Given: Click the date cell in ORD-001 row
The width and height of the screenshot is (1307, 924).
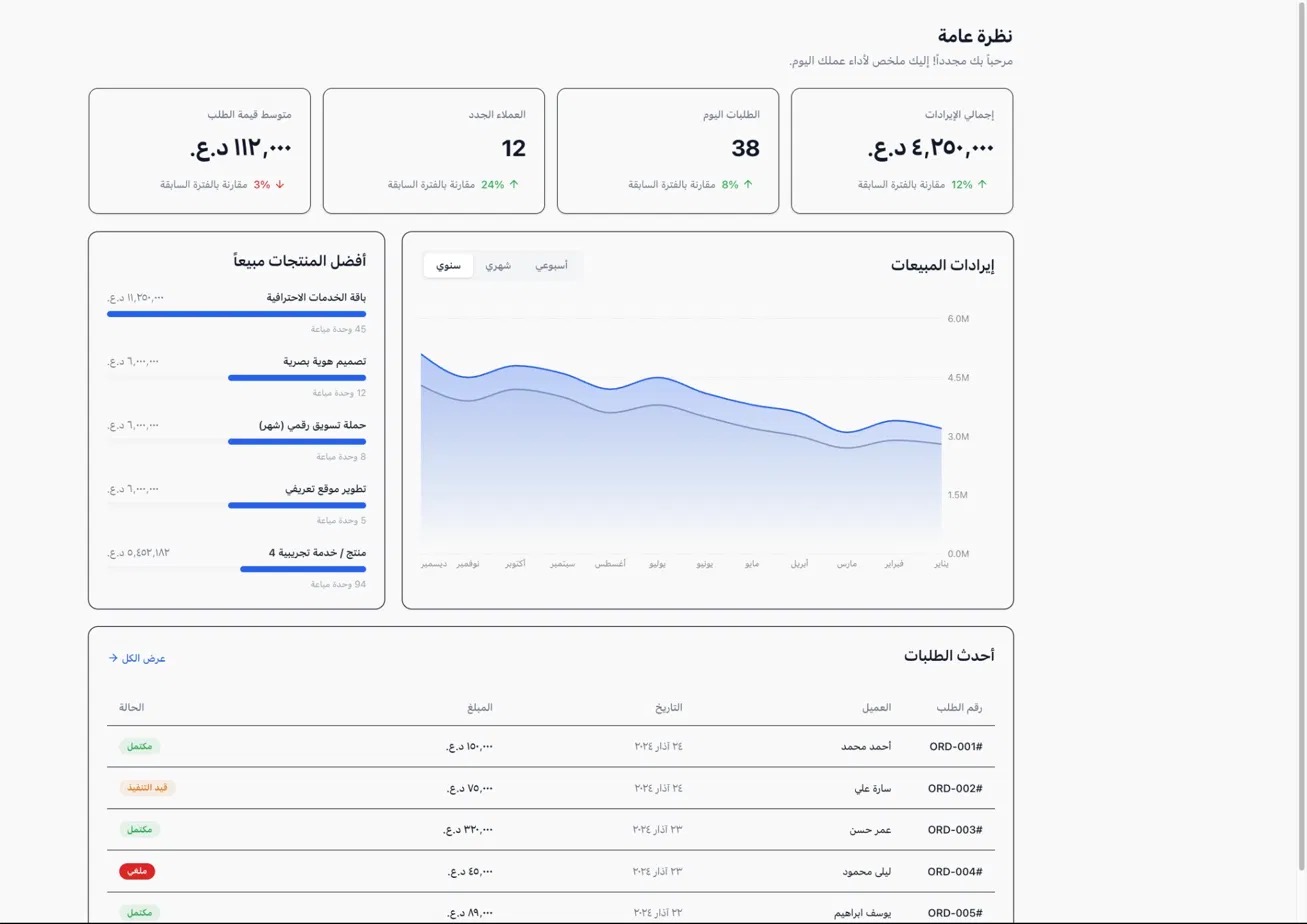Looking at the screenshot, I should (x=658, y=746).
